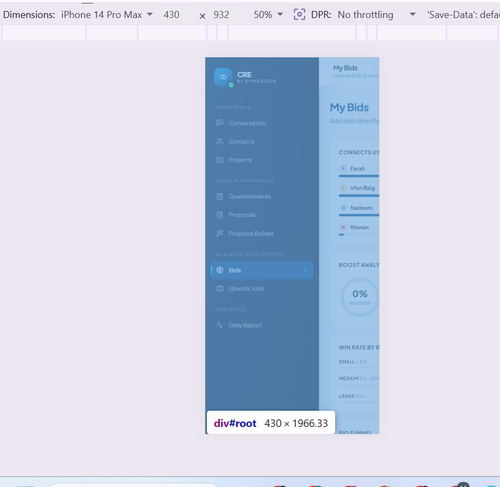Open the No throttling dropdown
500x487 pixels.
(377, 15)
